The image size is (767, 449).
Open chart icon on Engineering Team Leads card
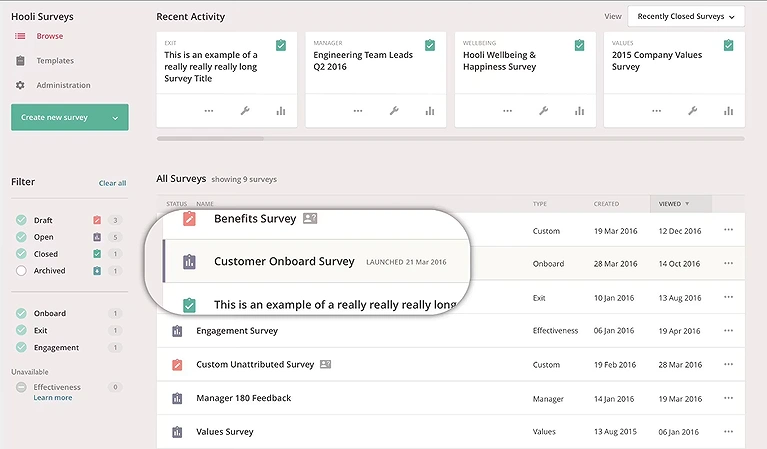[430, 111]
